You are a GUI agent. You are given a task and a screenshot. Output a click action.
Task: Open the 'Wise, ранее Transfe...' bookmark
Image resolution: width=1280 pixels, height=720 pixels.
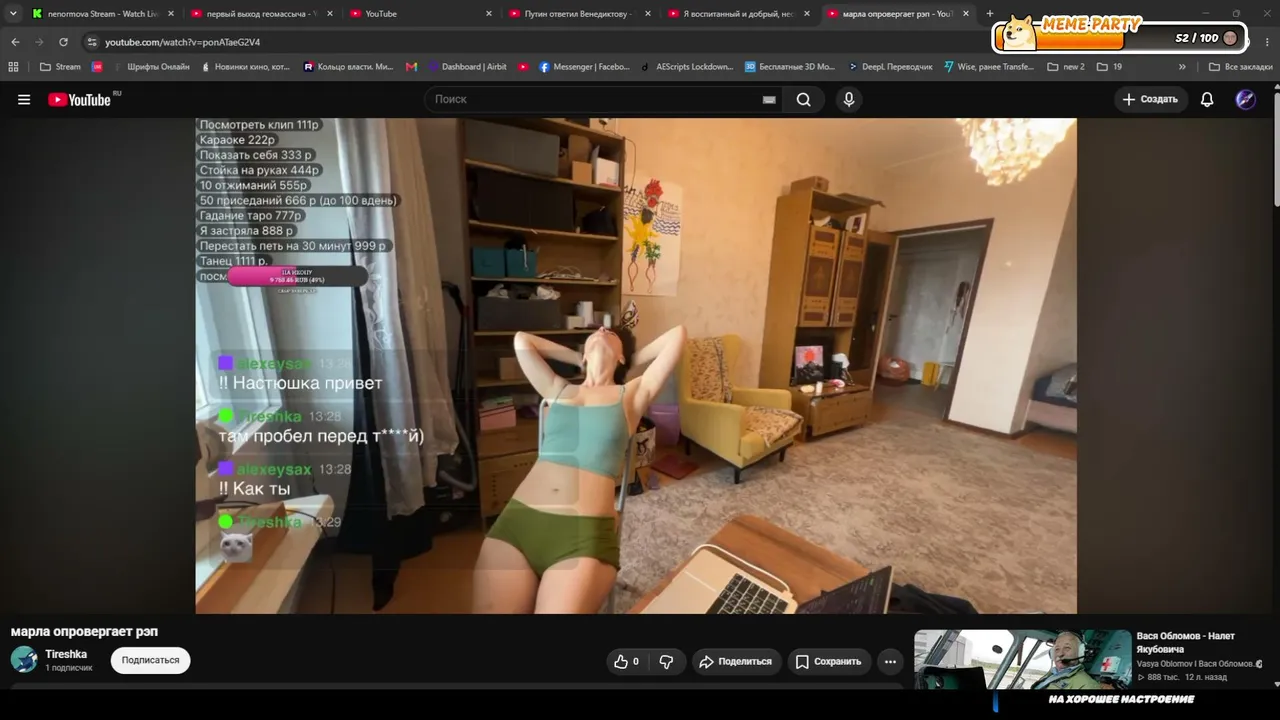tap(988, 67)
